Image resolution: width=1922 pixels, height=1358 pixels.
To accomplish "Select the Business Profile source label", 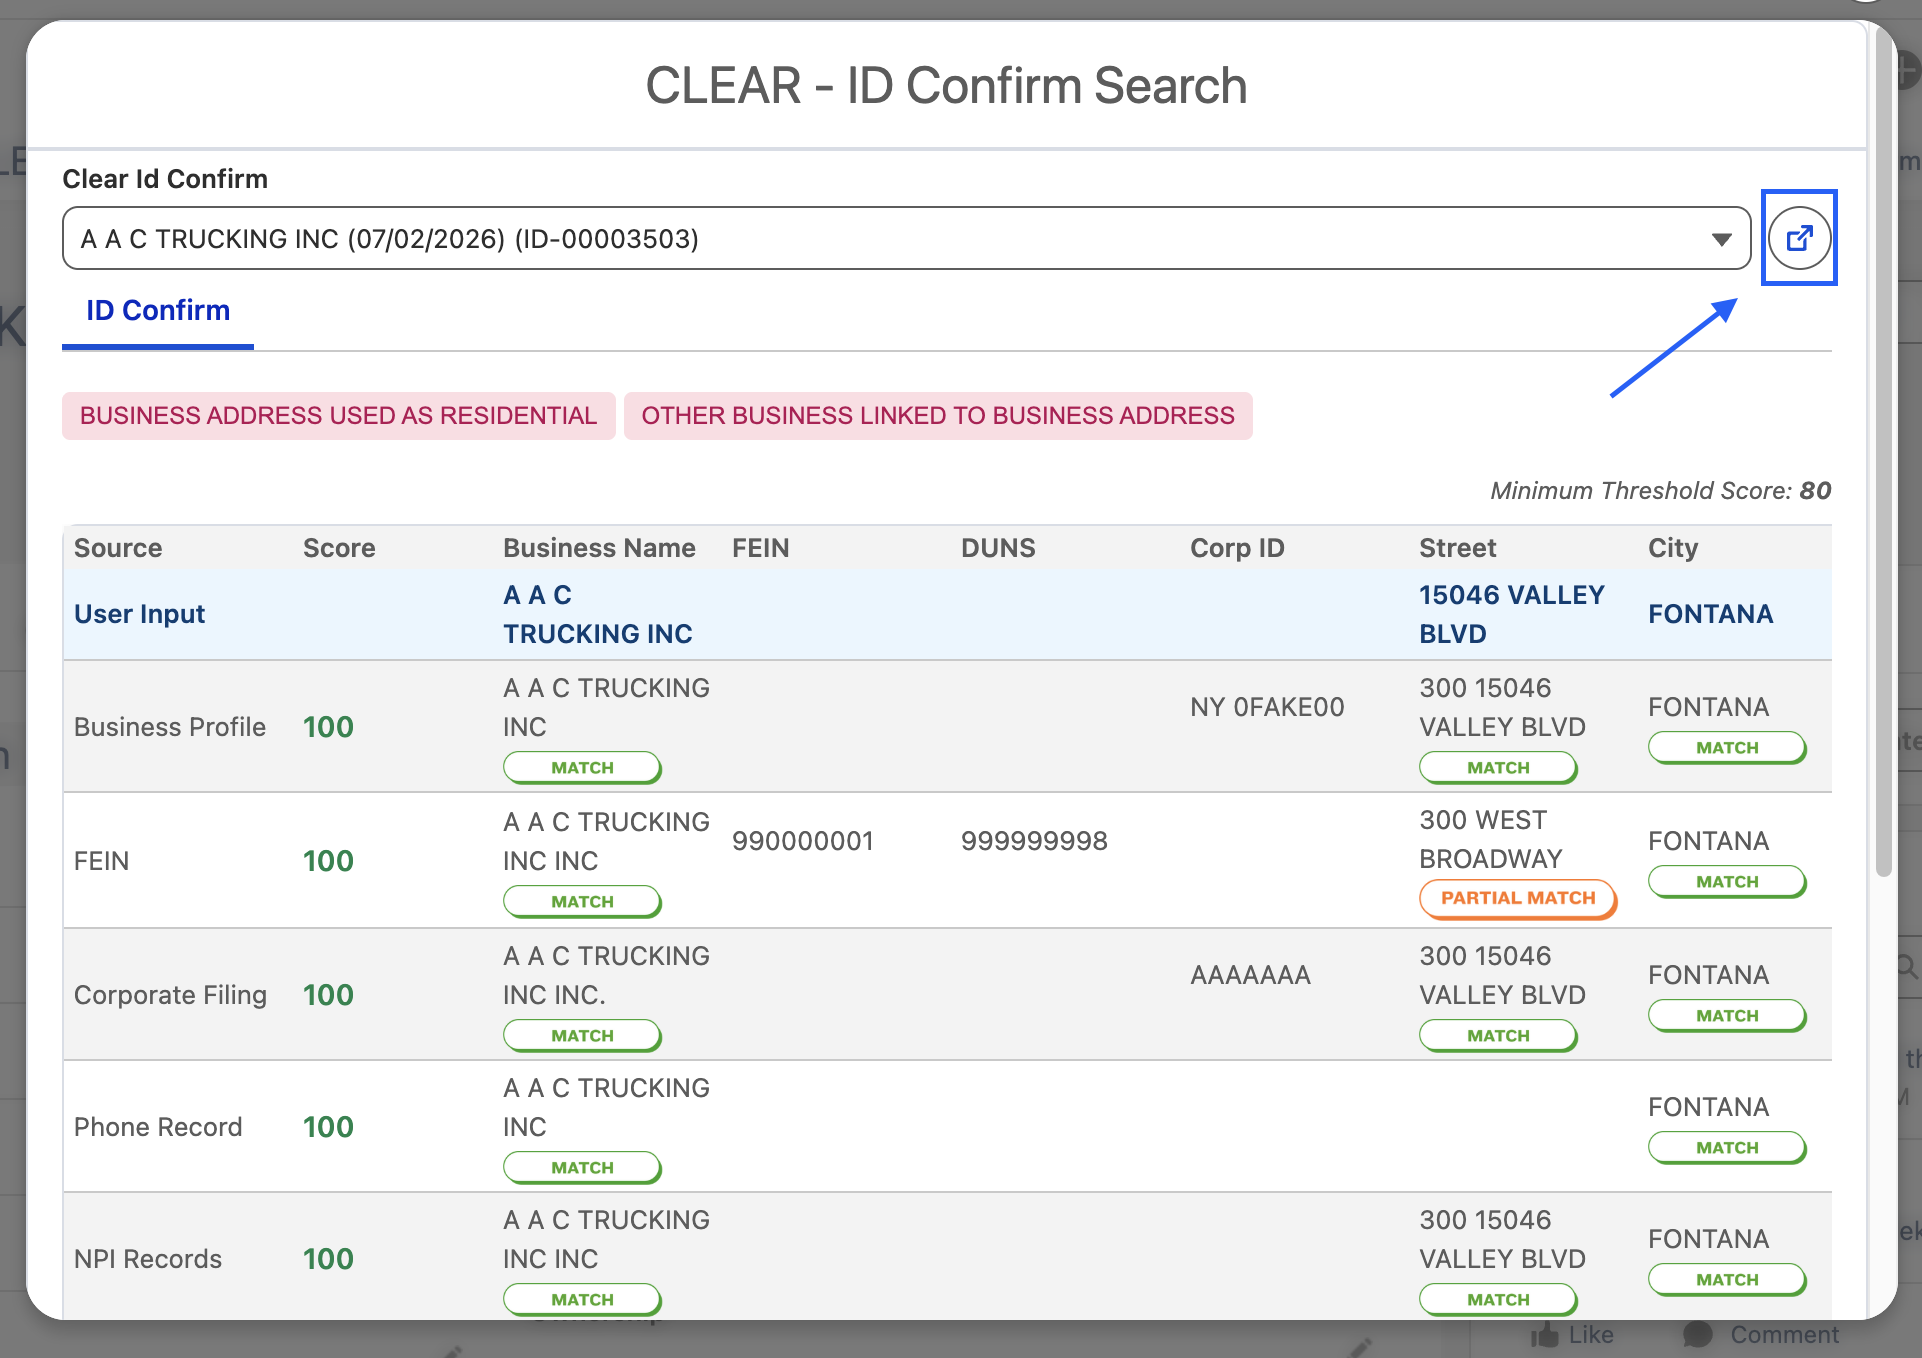I will (x=170, y=727).
